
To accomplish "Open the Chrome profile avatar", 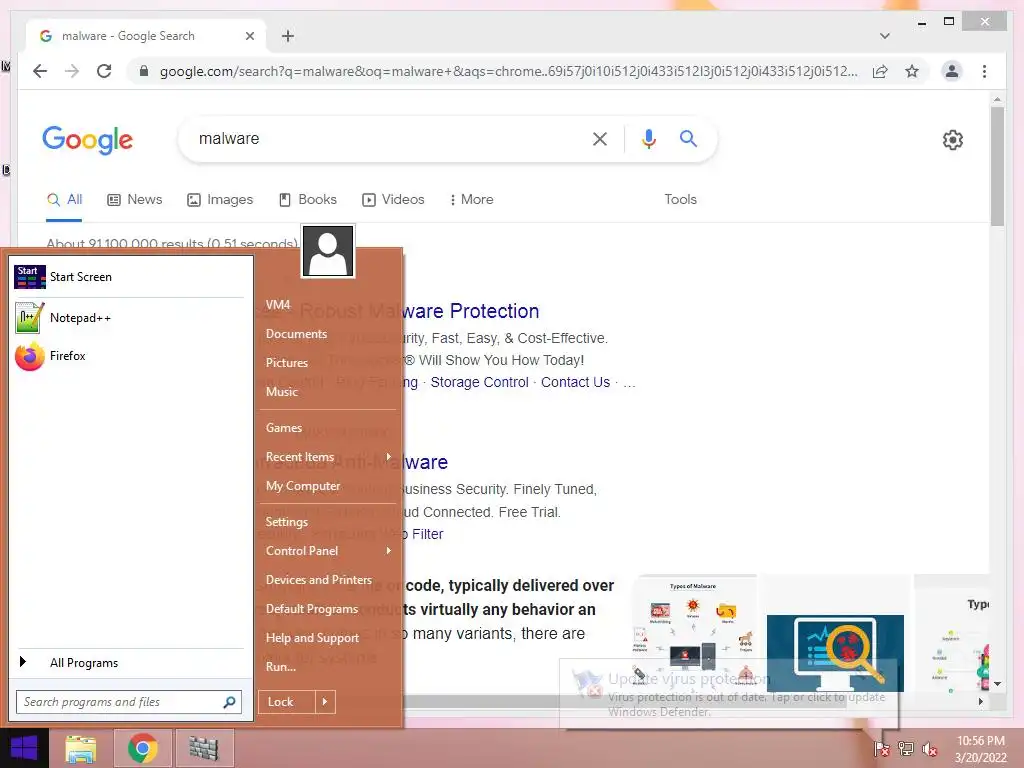I will tap(952, 71).
